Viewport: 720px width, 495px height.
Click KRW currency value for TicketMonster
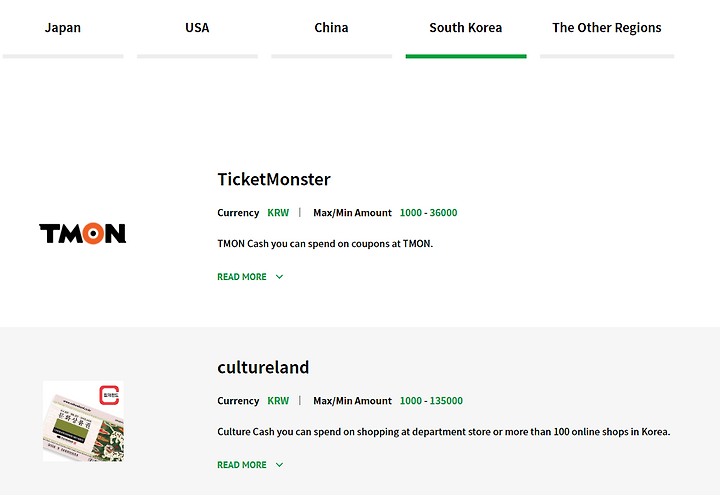(x=278, y=213)
